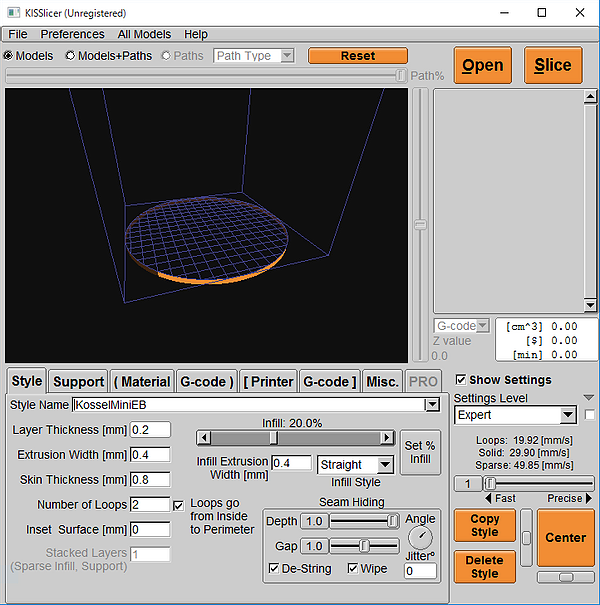Screen dimensions: 600x605
Task: Click the infill slider left arrow
Action: 204,438
